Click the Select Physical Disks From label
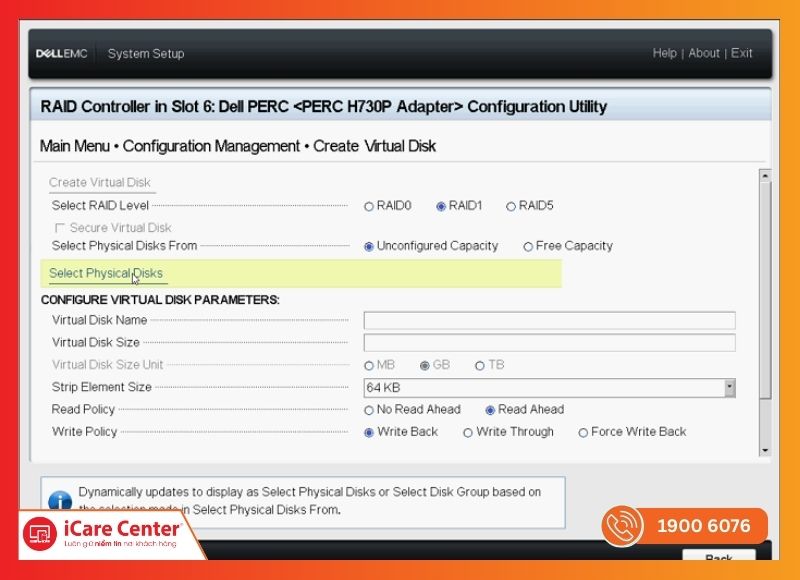This screenshot has width=800, height=580. click(x=124, y=246)
